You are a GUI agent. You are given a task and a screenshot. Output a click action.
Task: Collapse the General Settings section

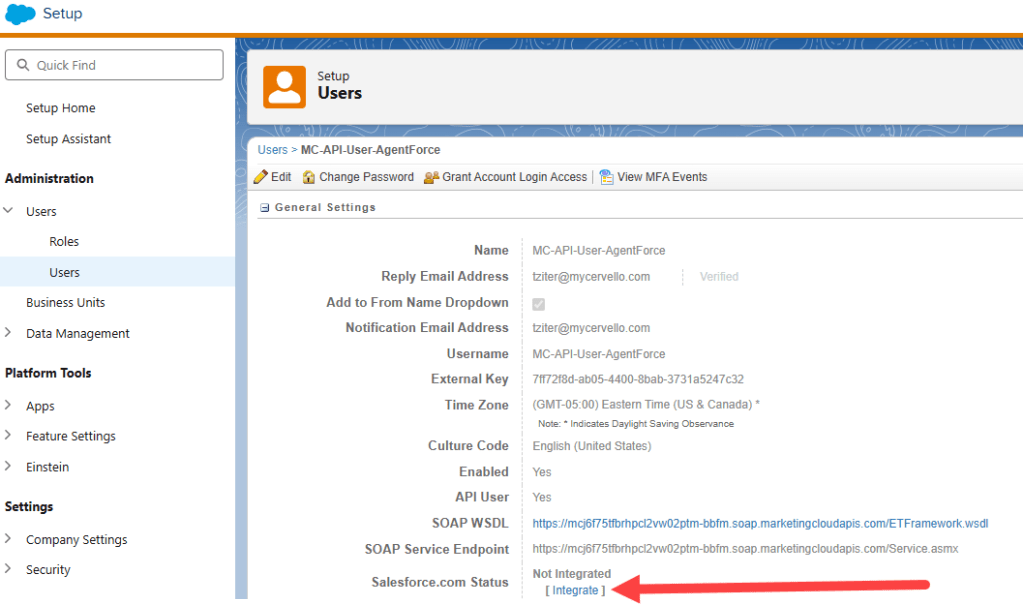click(265, 208)
